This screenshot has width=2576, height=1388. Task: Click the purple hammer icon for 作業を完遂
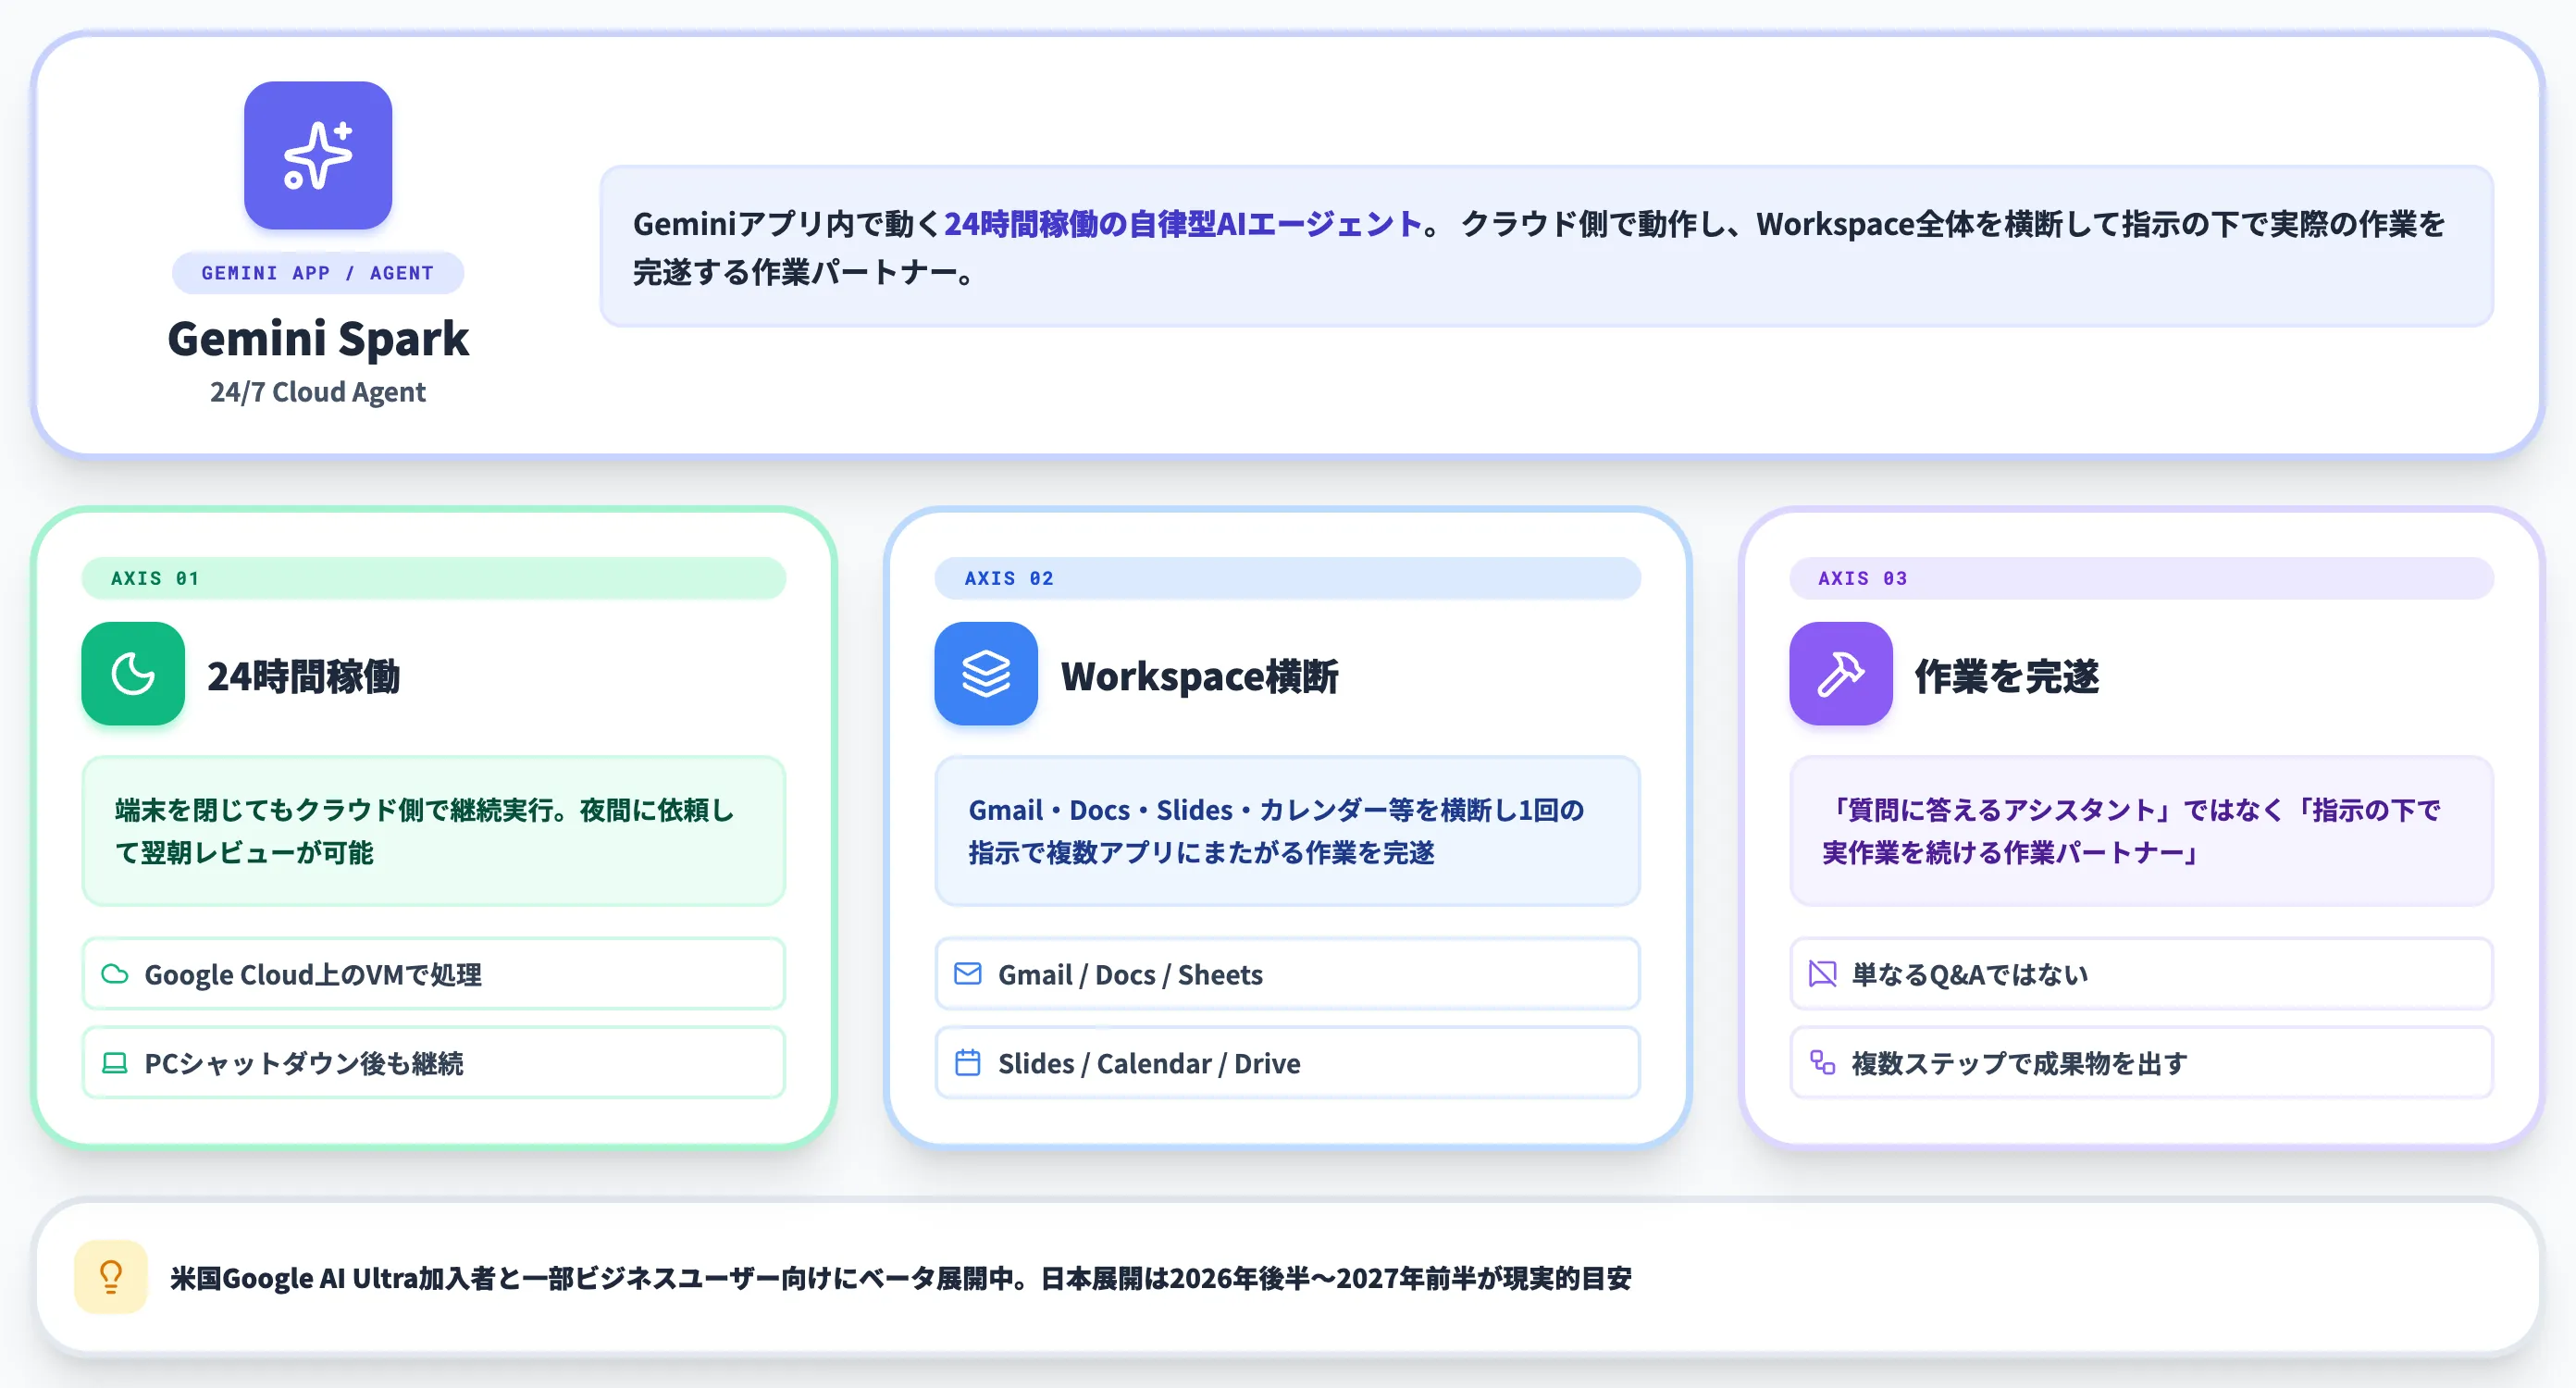click(1840, 673)
